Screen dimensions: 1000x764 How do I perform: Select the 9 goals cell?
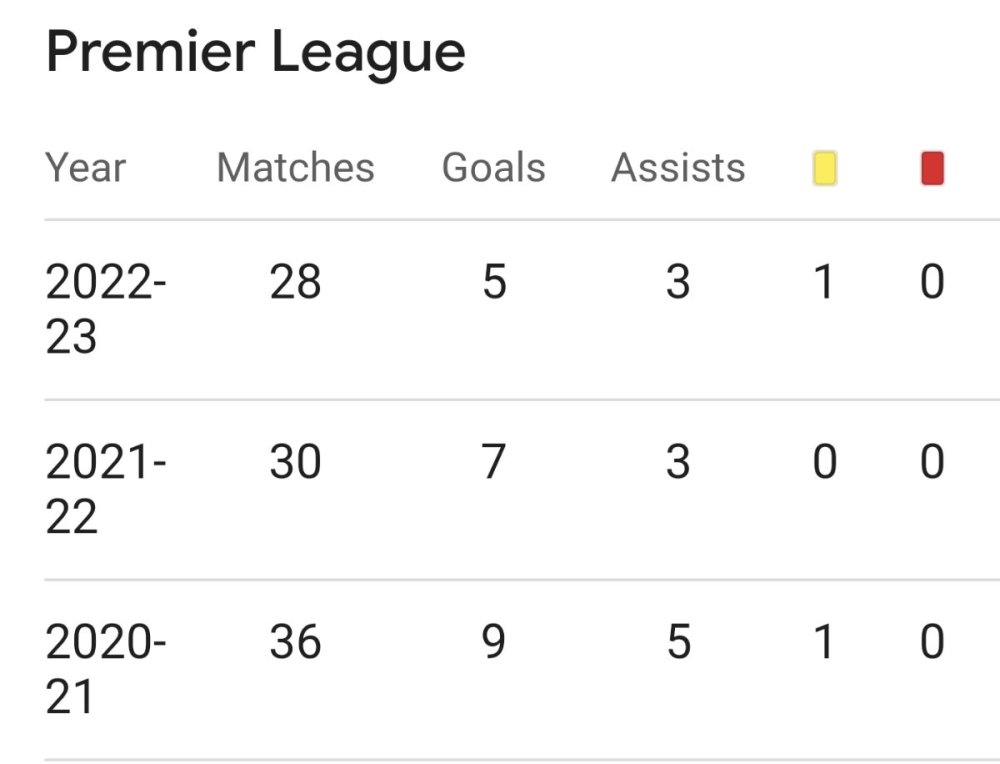coord(494,643)
